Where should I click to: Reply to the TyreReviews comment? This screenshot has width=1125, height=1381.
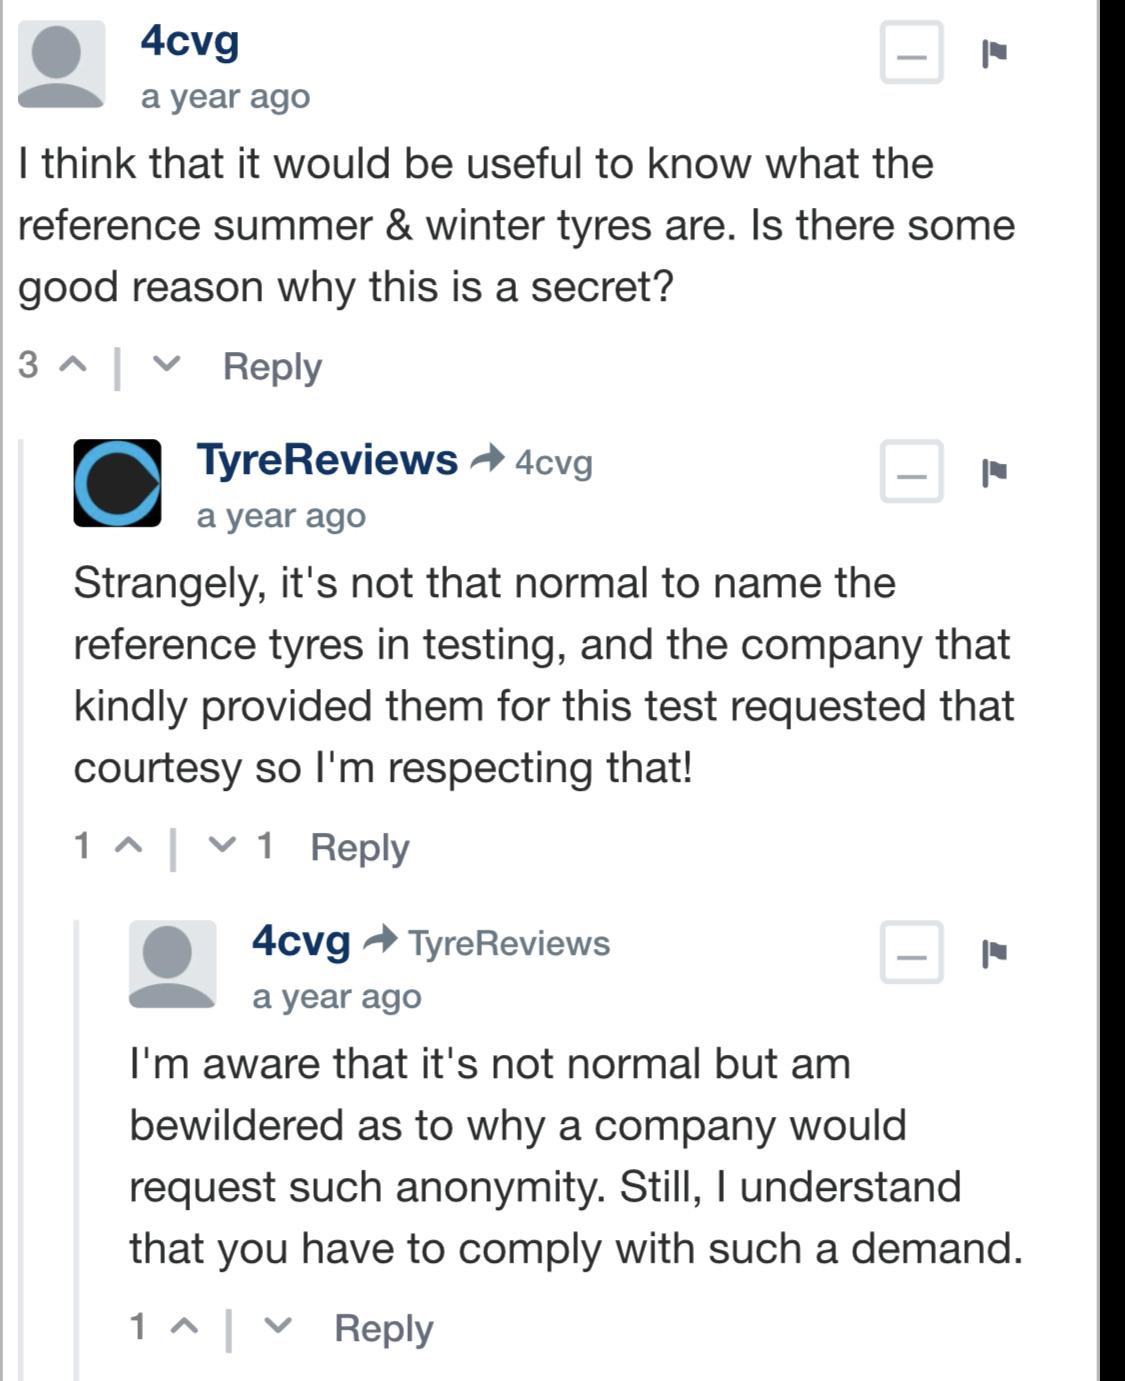coord(359,847)
